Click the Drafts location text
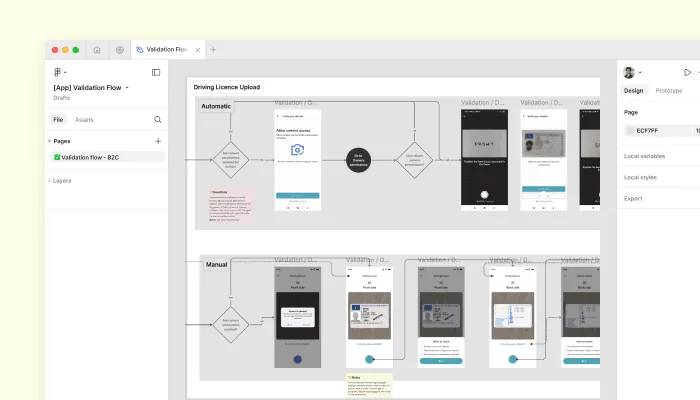The image size is (700, 400). pos(62,98)
